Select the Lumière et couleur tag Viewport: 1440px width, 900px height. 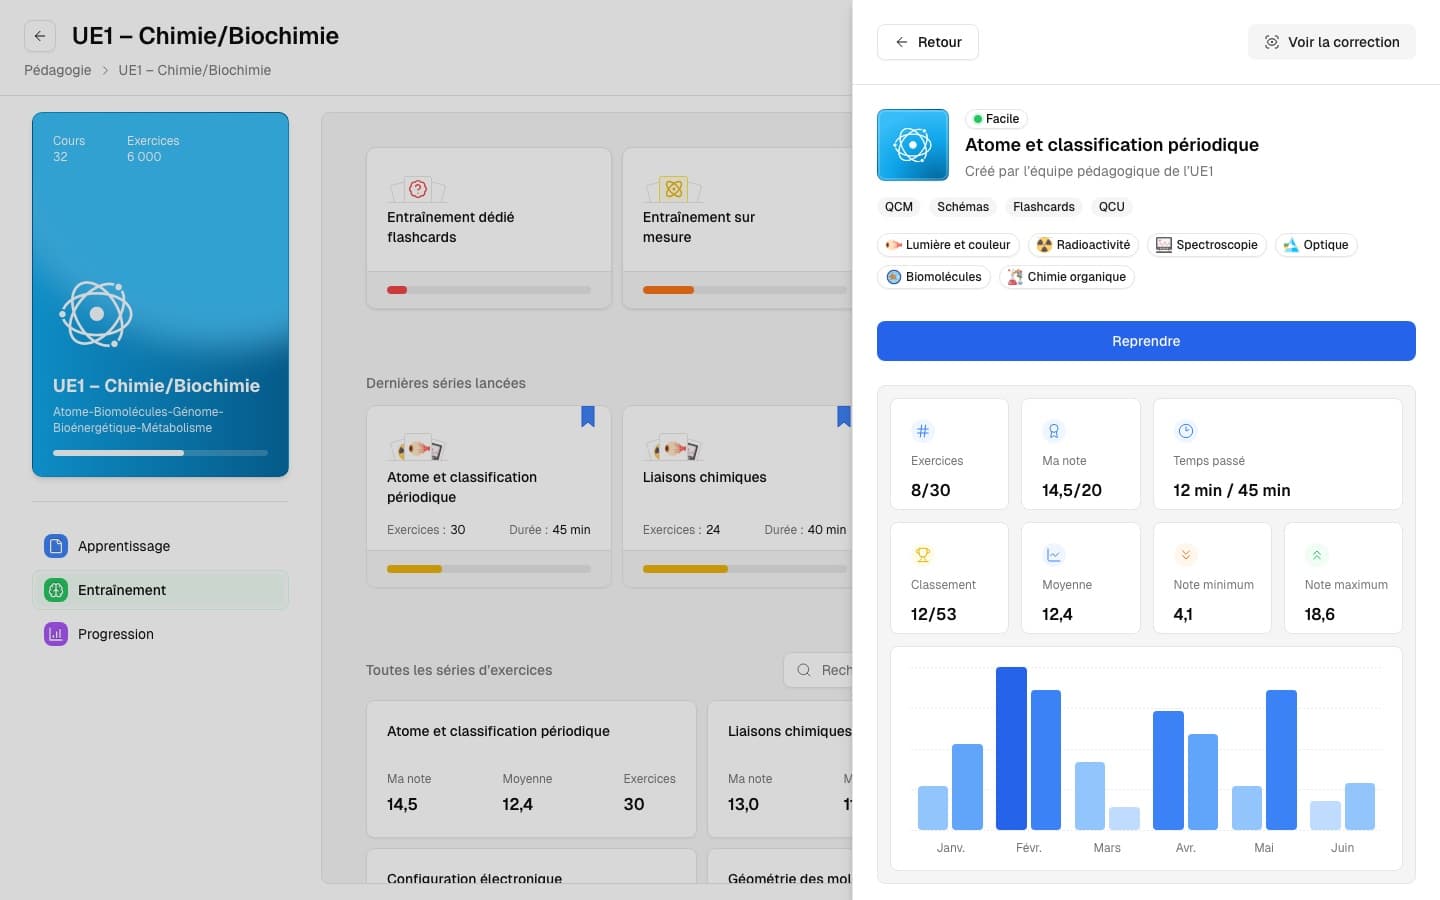click(948, 245)
